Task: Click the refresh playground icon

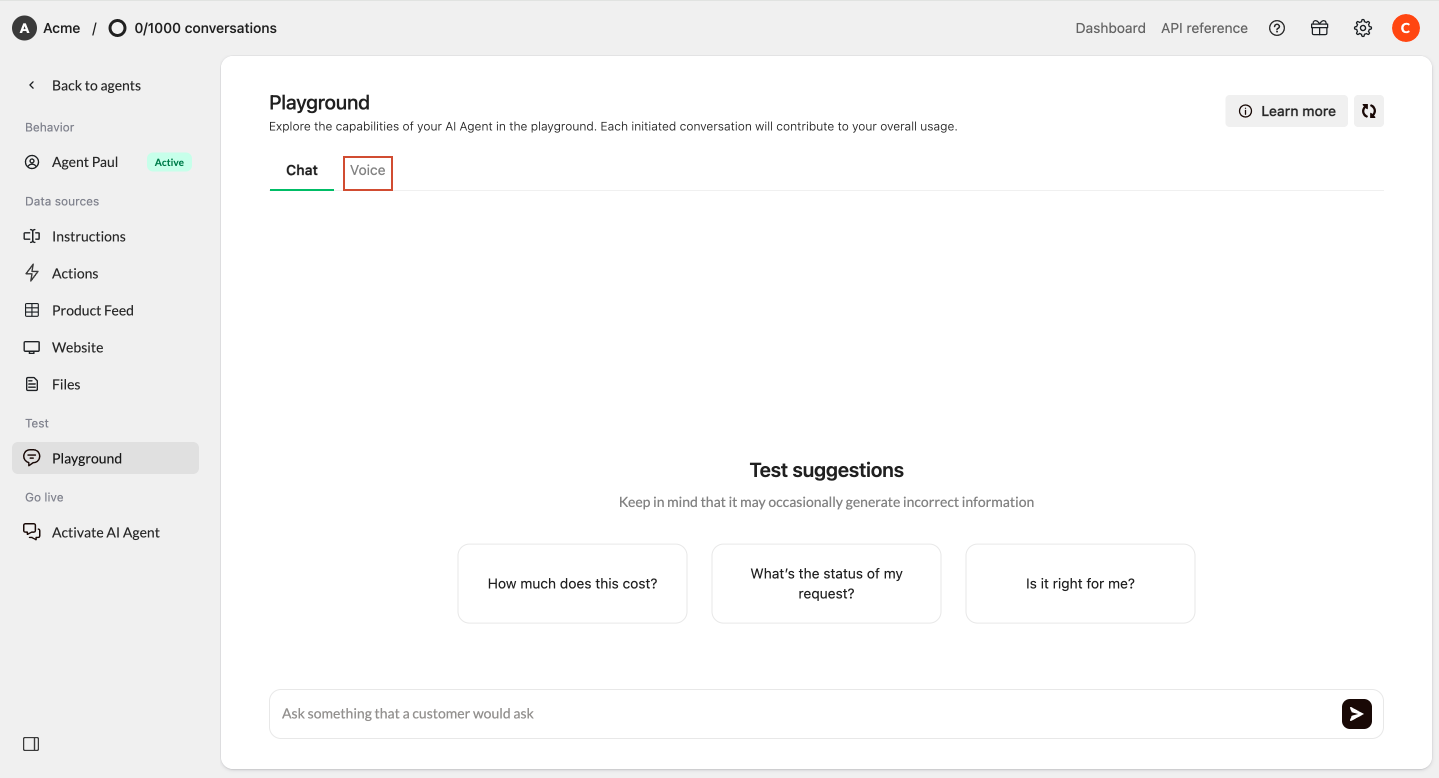Action: (1369, 111)
